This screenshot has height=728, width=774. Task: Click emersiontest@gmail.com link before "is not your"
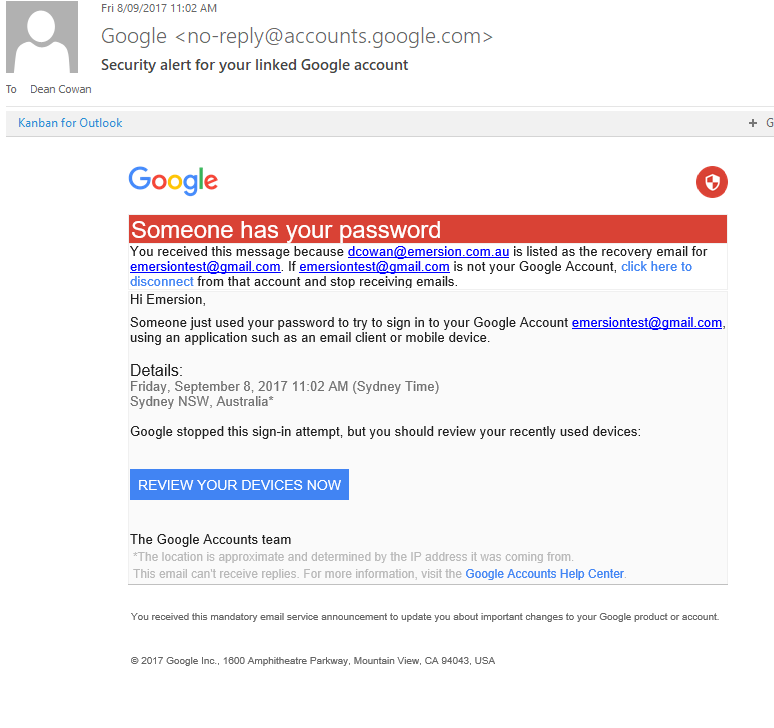click(x=374, y=267)
